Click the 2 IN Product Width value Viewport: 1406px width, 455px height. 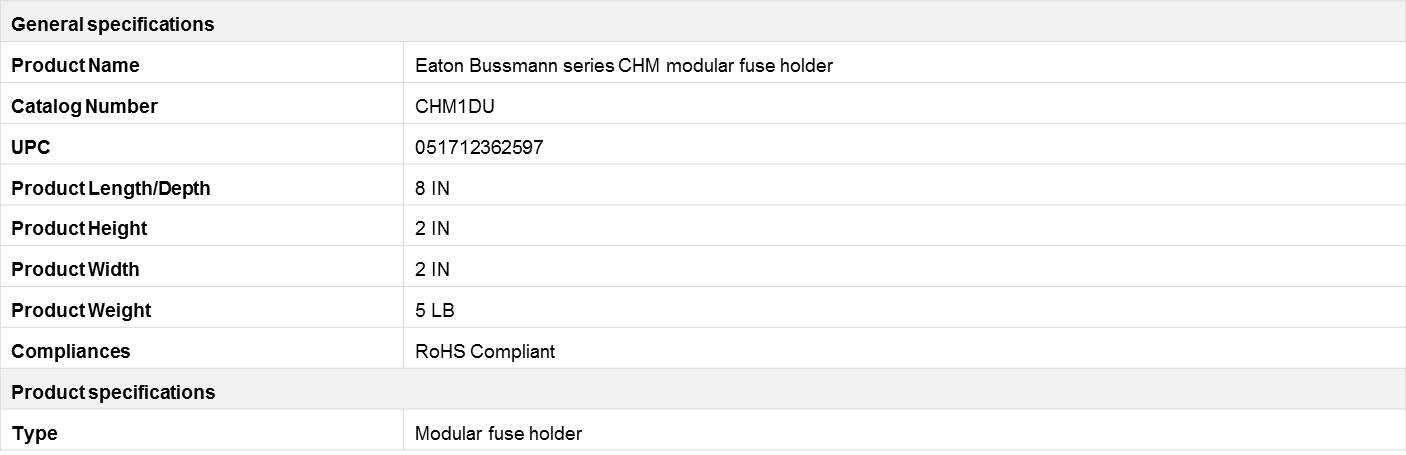pyautogui.click(x=432, y=270)
